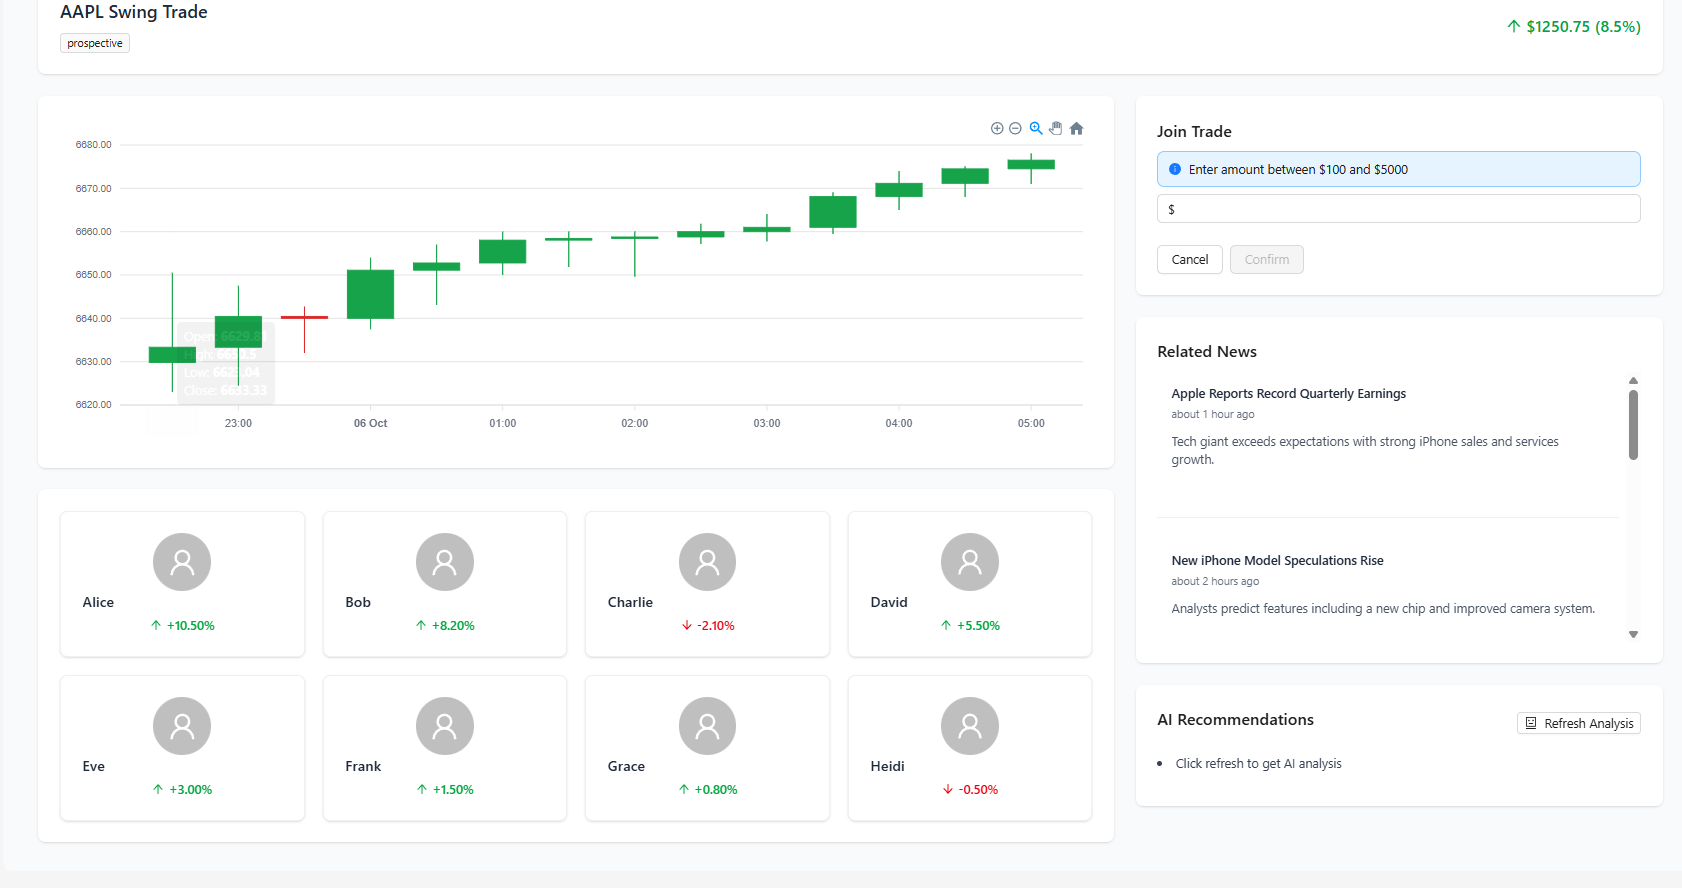
Task: Click the chart zoom in icon
Action: tap(997, 128)
